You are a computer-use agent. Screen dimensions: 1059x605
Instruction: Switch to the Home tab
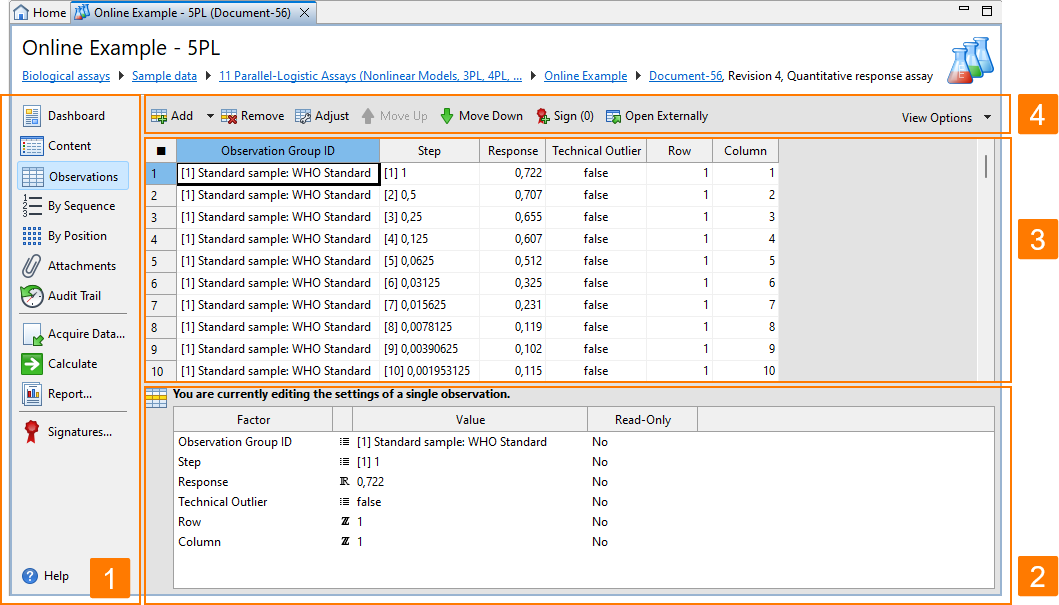tap(41, 12)
